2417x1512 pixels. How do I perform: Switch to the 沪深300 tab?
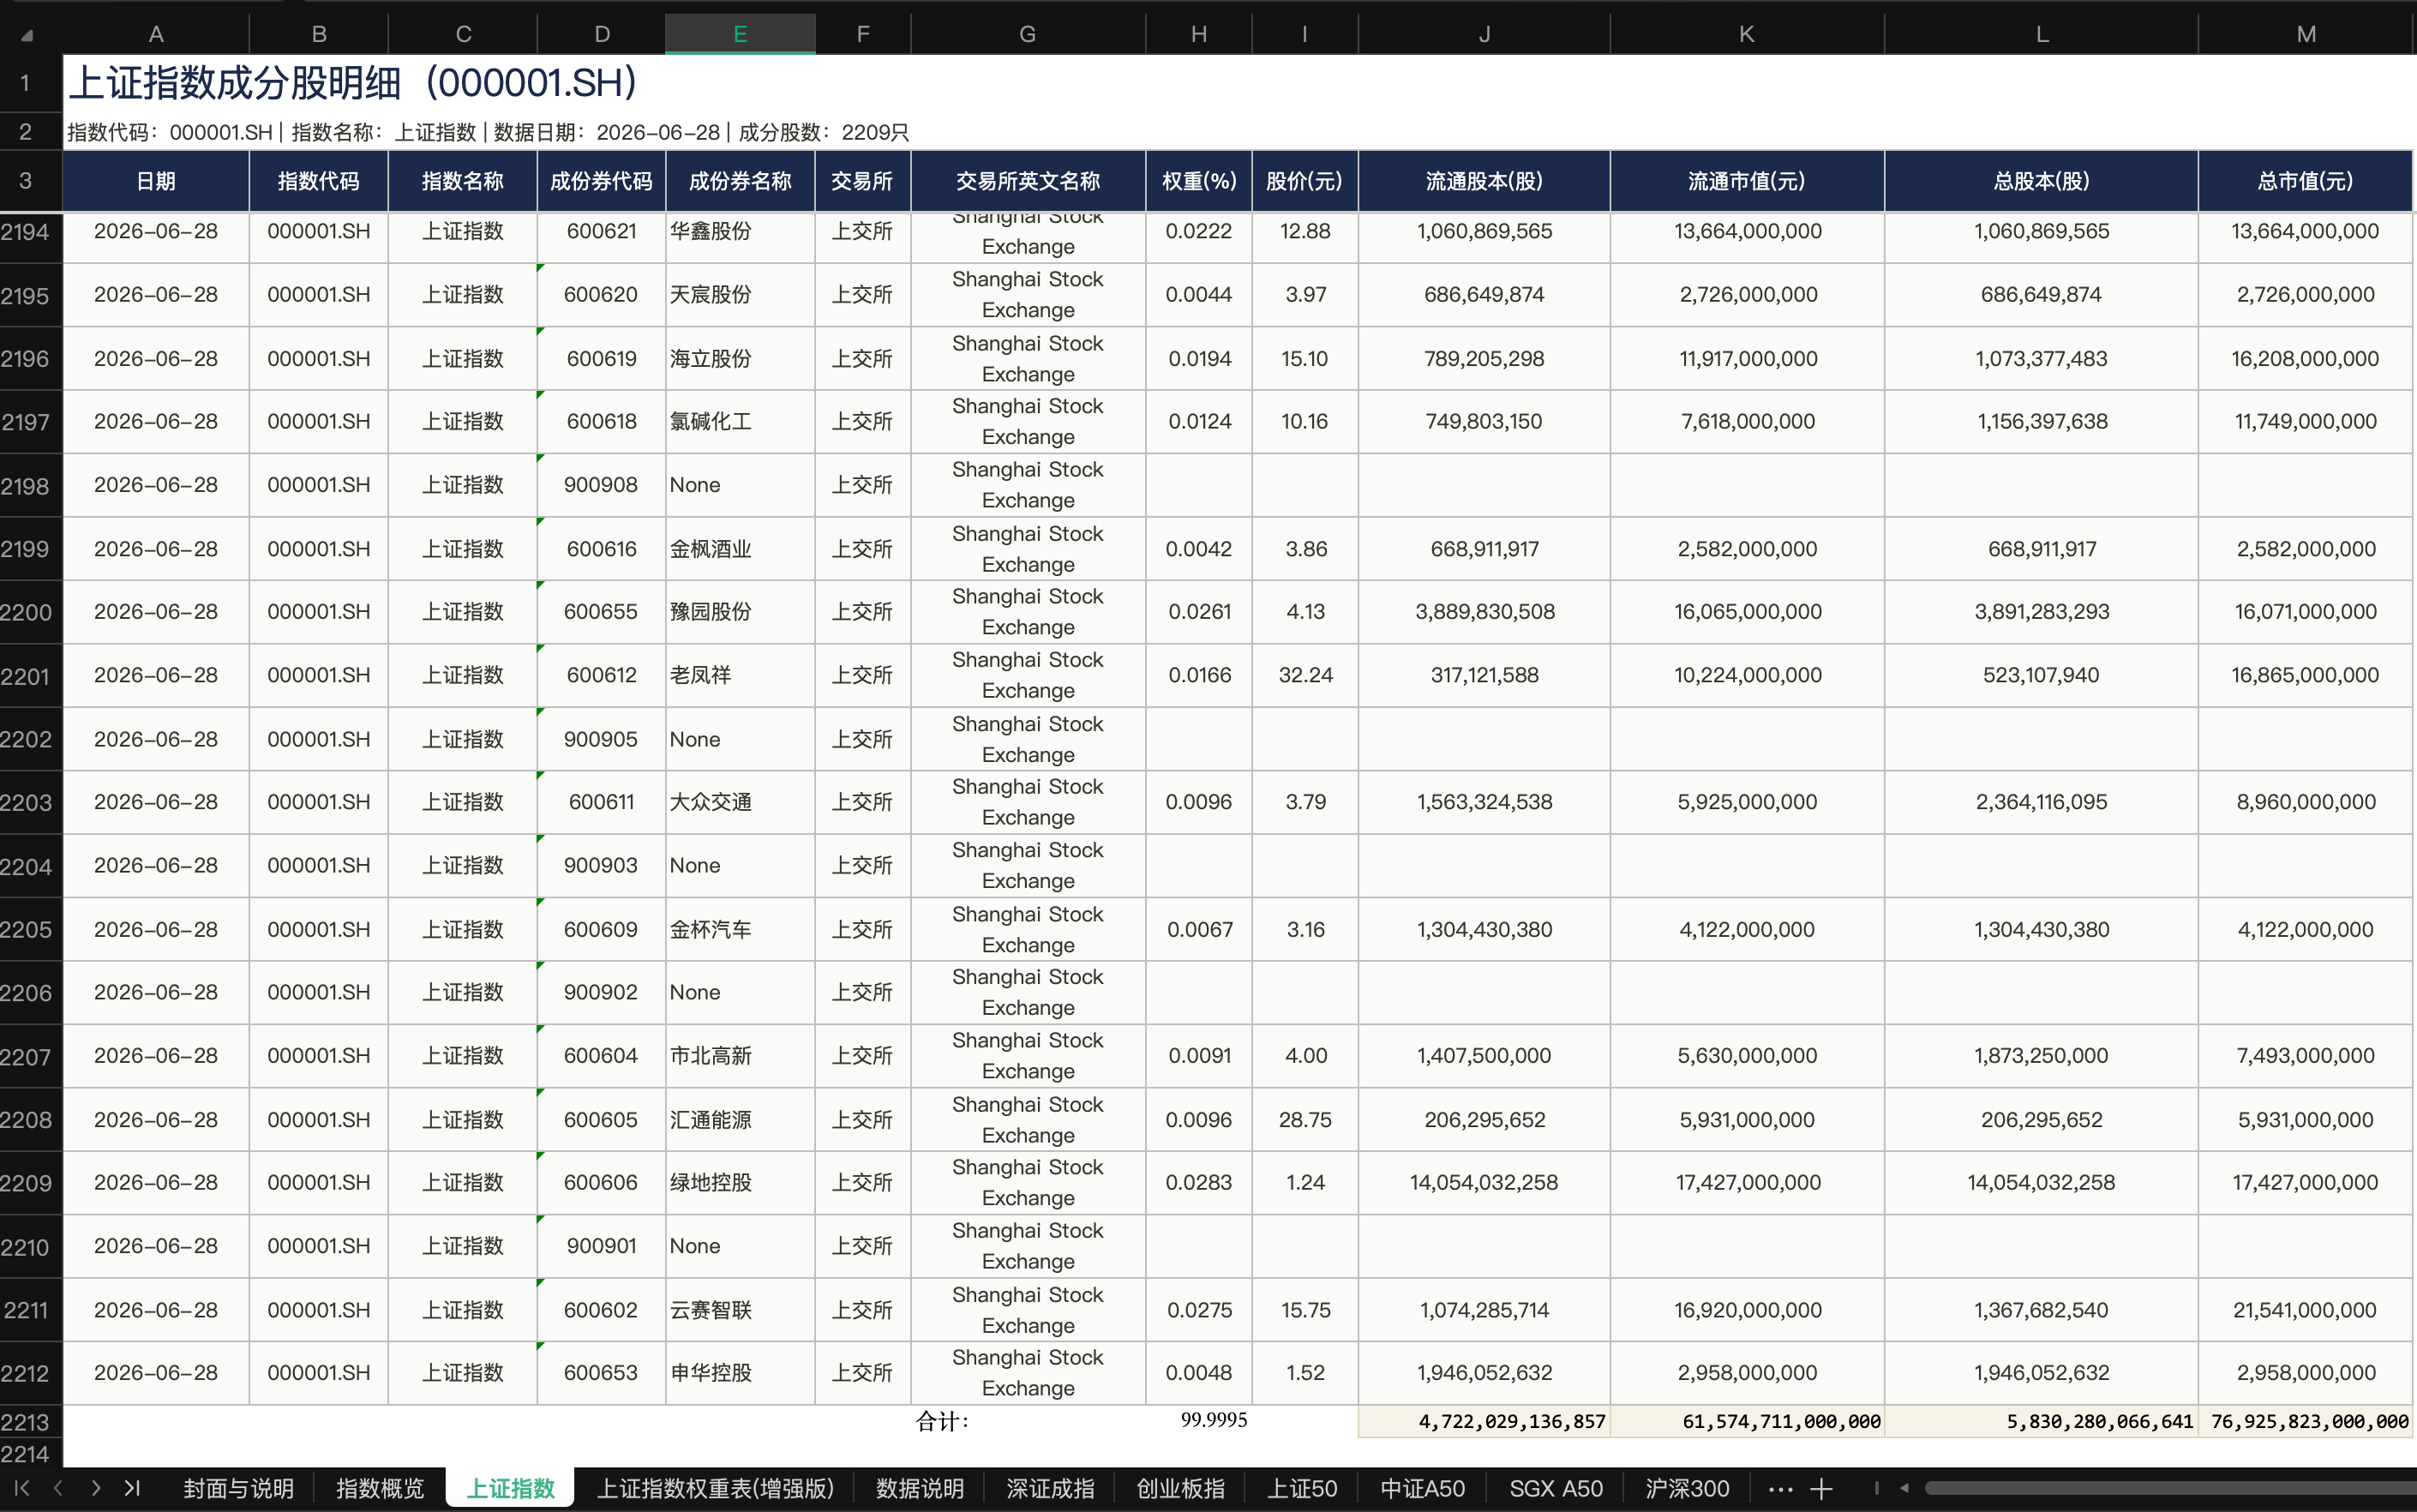coord(1687,1488)
